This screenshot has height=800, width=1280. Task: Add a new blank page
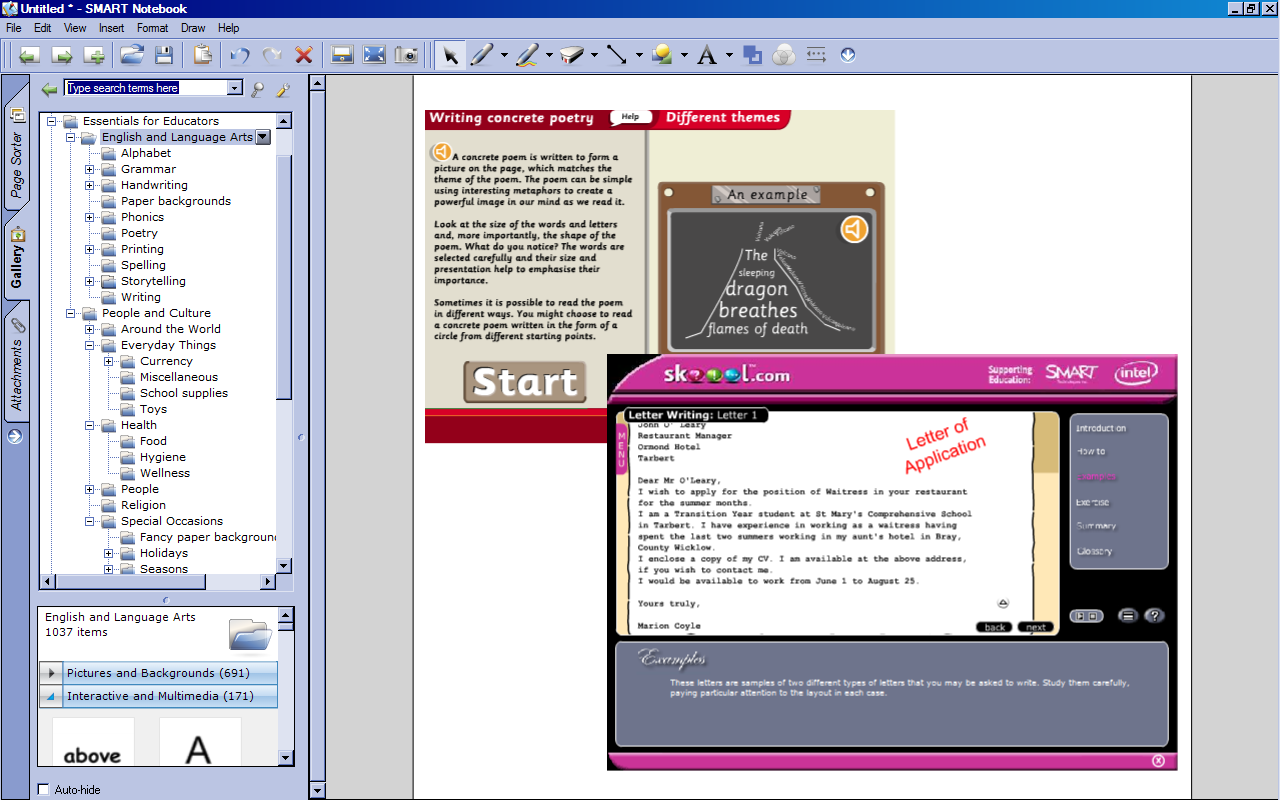(x=94, y=55)
